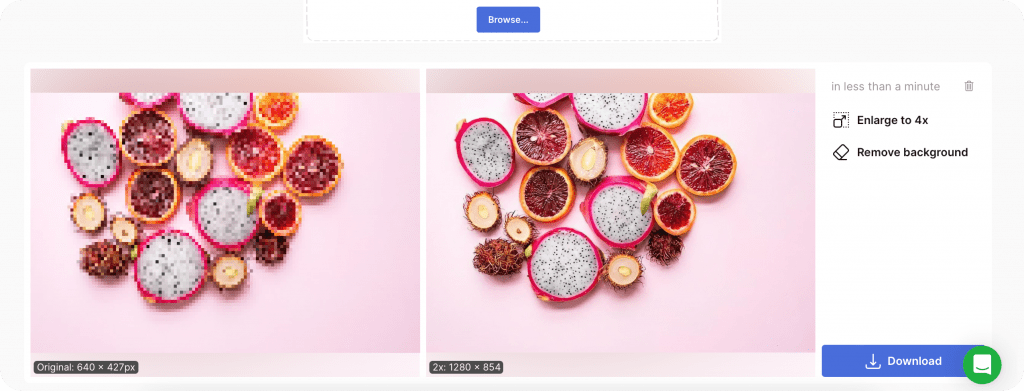Click the largest dragon fruit half in upscaled preview

566,264
